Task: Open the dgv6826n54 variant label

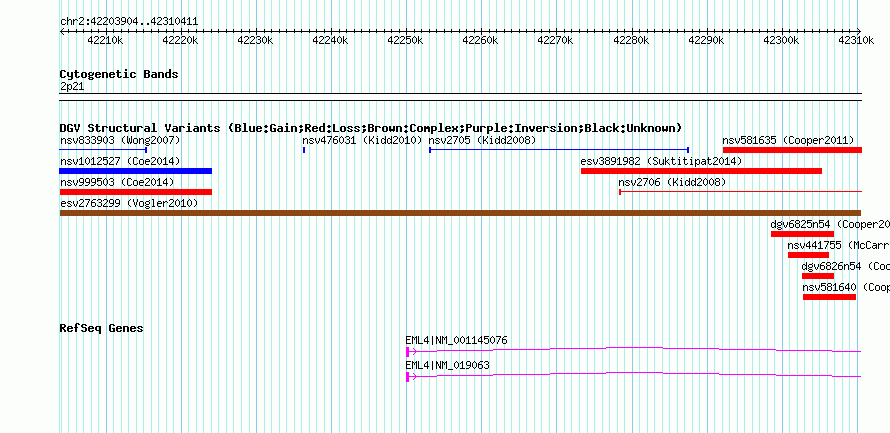Action: 846,266
